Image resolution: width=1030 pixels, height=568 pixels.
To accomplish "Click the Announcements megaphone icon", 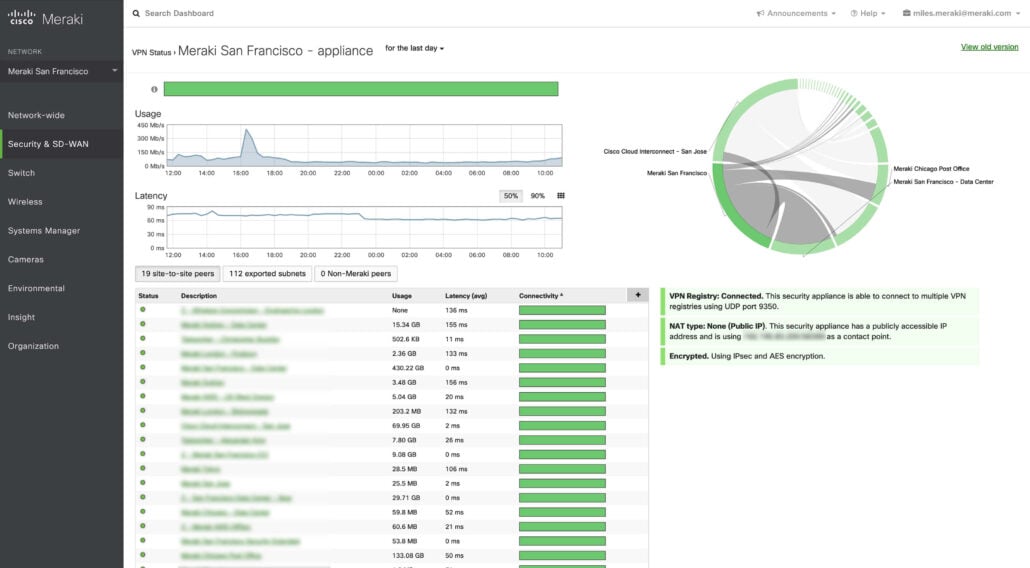I will (x=760, y=13).
